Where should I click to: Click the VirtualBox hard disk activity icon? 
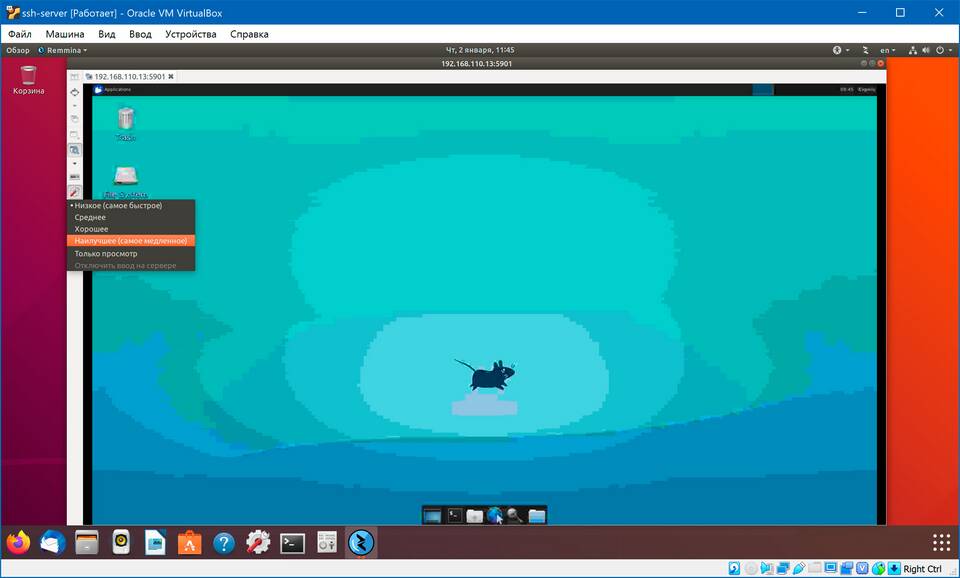click(734, 569)
